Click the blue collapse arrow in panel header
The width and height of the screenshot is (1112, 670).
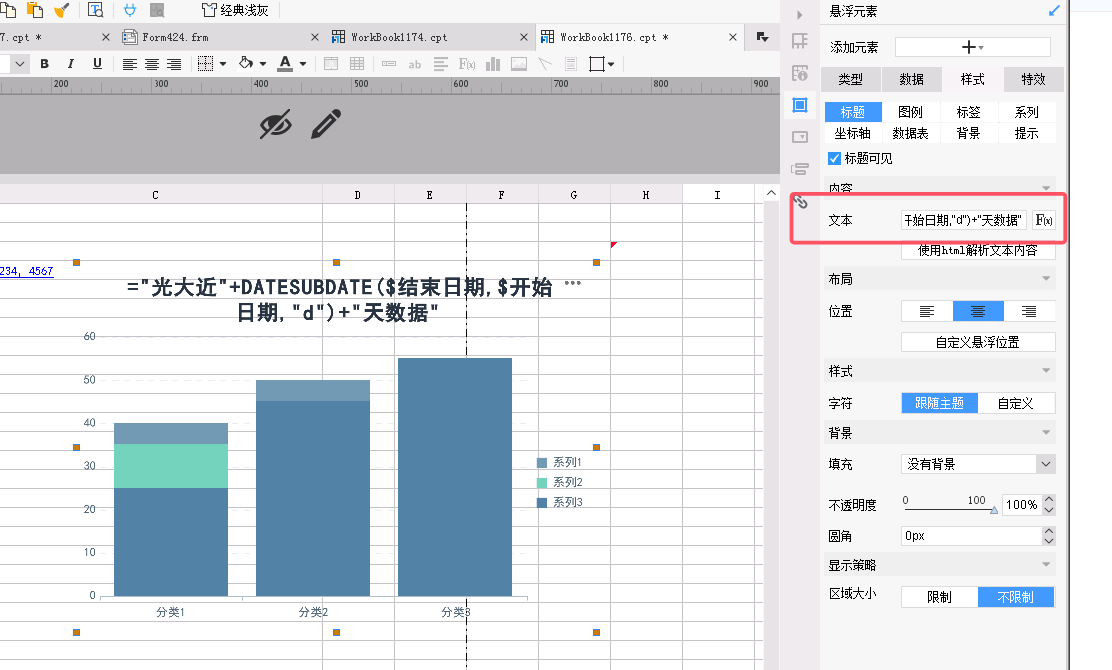point(1054,11)
